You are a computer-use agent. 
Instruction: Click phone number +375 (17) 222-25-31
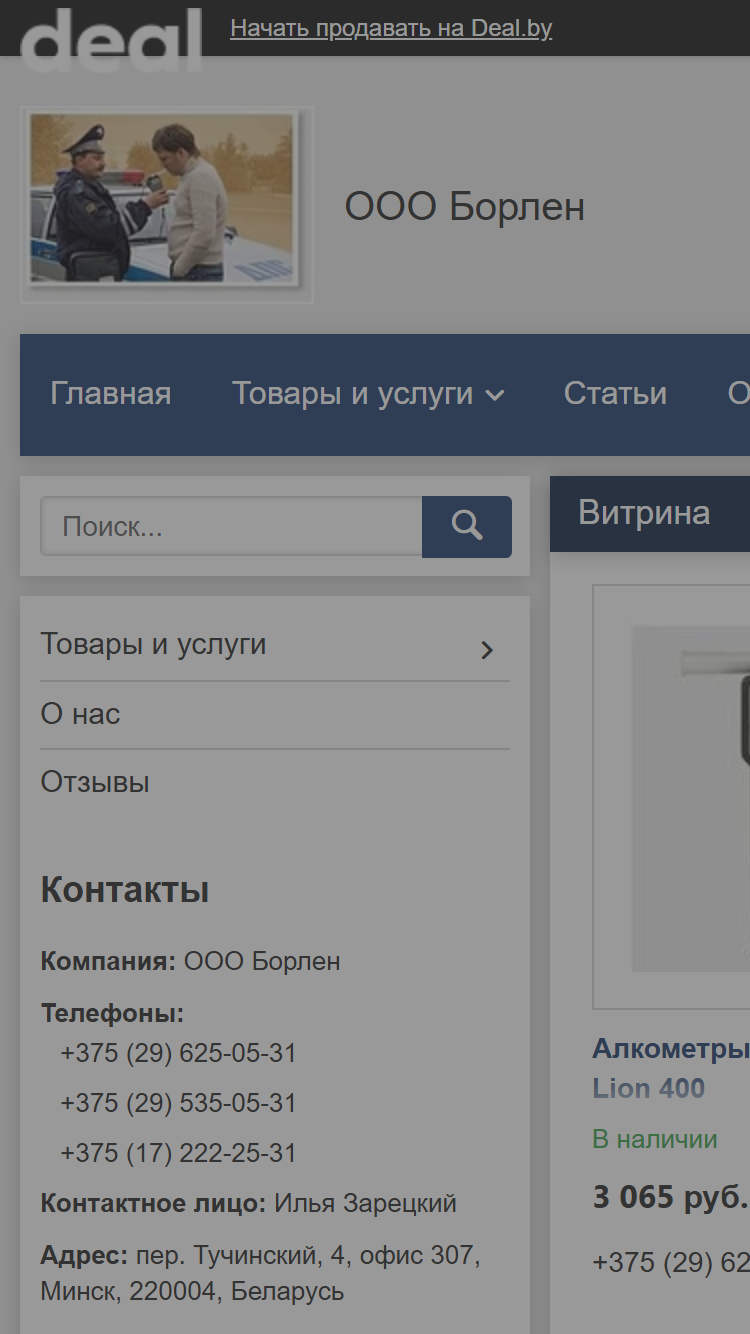click(x=179, y=1153)
